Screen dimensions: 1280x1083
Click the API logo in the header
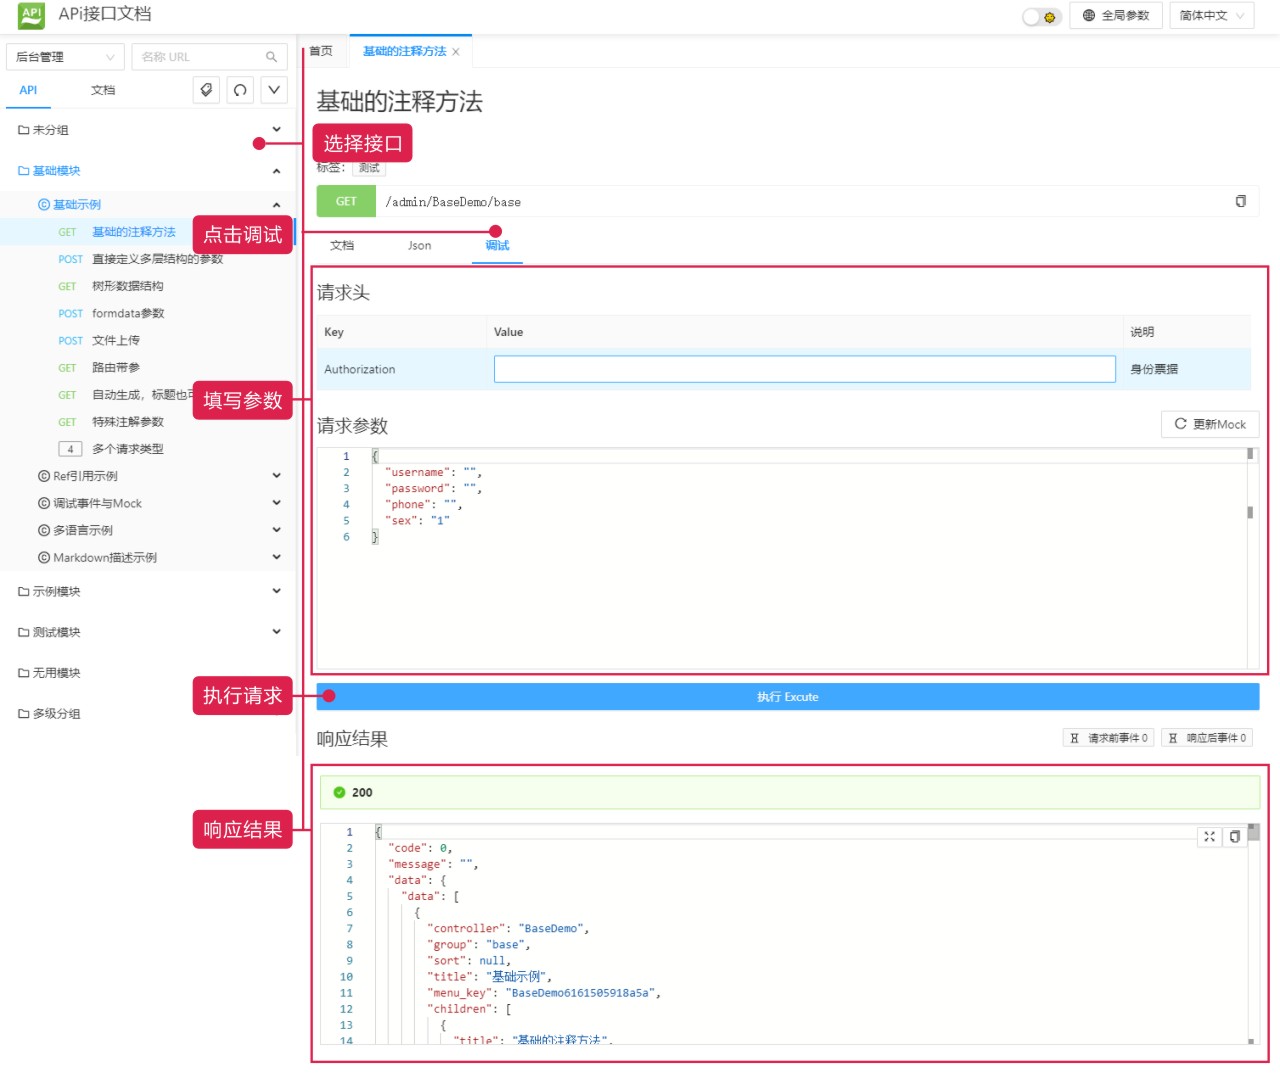click(31, 15)
